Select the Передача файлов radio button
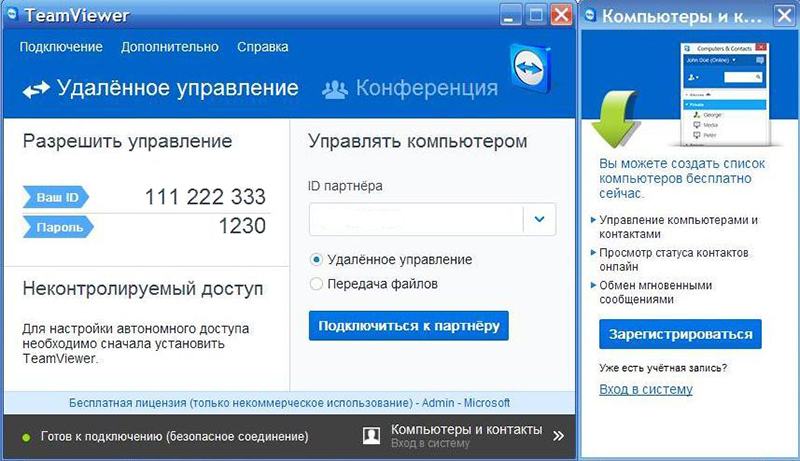This screenshot has height=461, width=800. coord(316,284)
